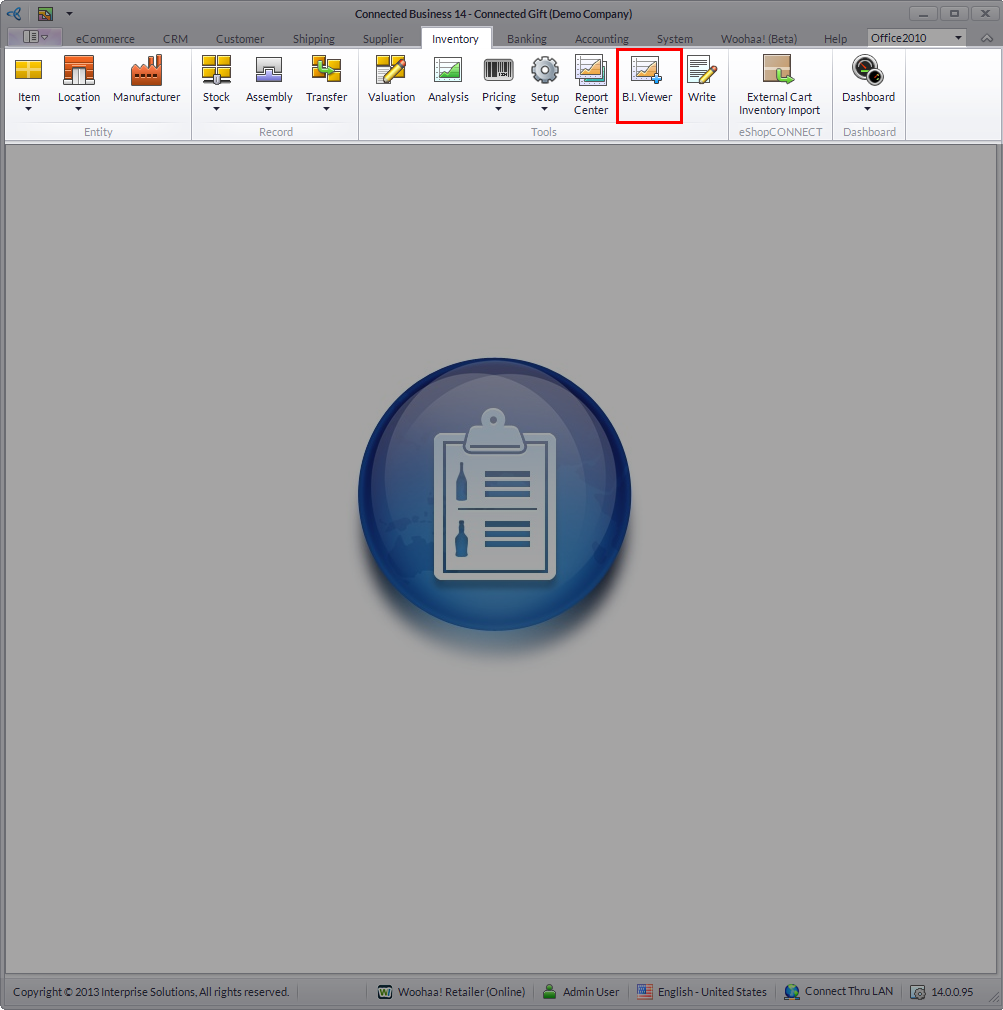Expand the Setup dropdown arrow
This screenshot has height=1010, width=1003.
click(544, 109)
